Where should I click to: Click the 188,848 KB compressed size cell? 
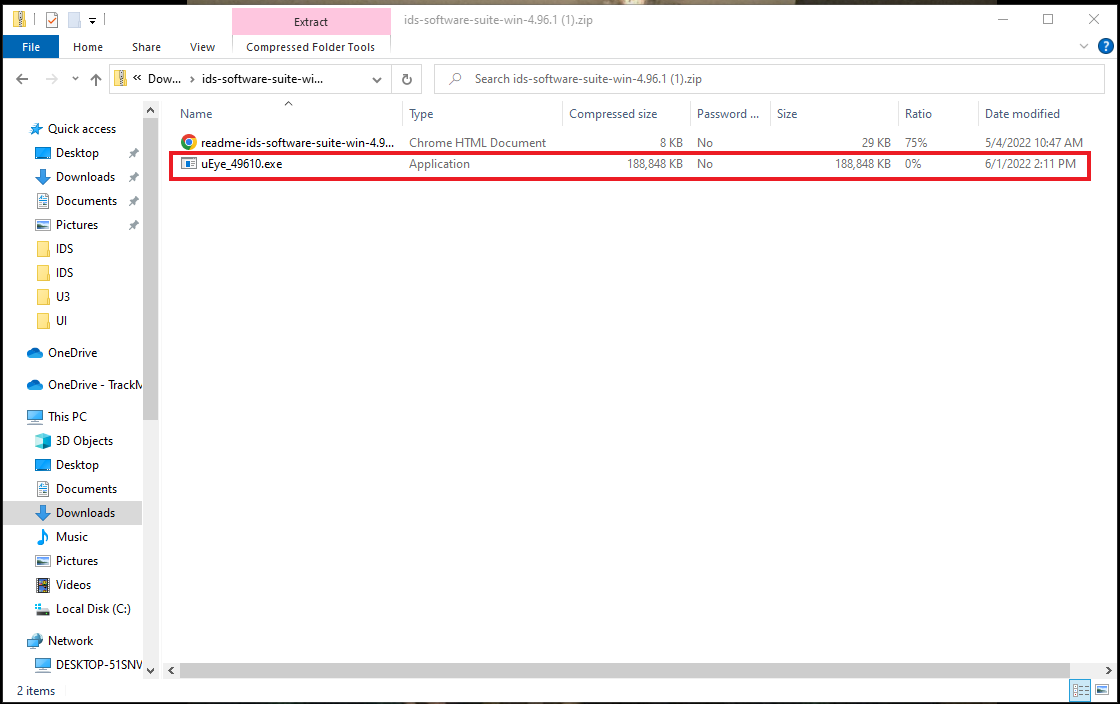pyautogui.click(x=654, y=164)
